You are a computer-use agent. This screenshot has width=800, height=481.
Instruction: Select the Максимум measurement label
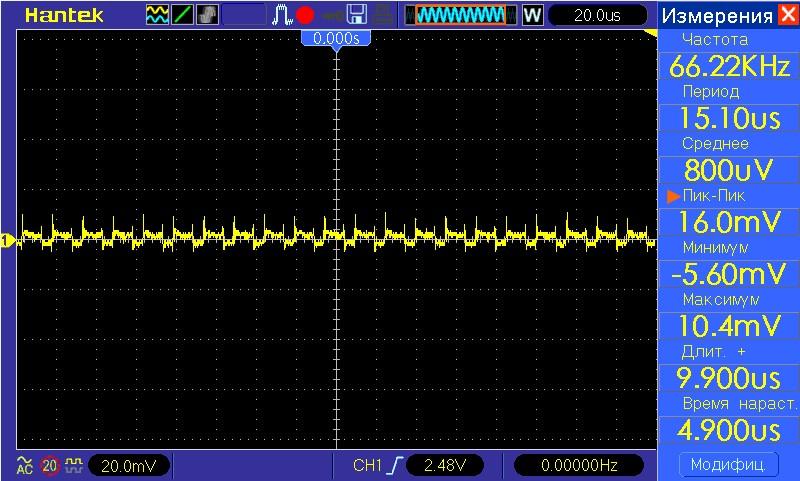point(721,299)
